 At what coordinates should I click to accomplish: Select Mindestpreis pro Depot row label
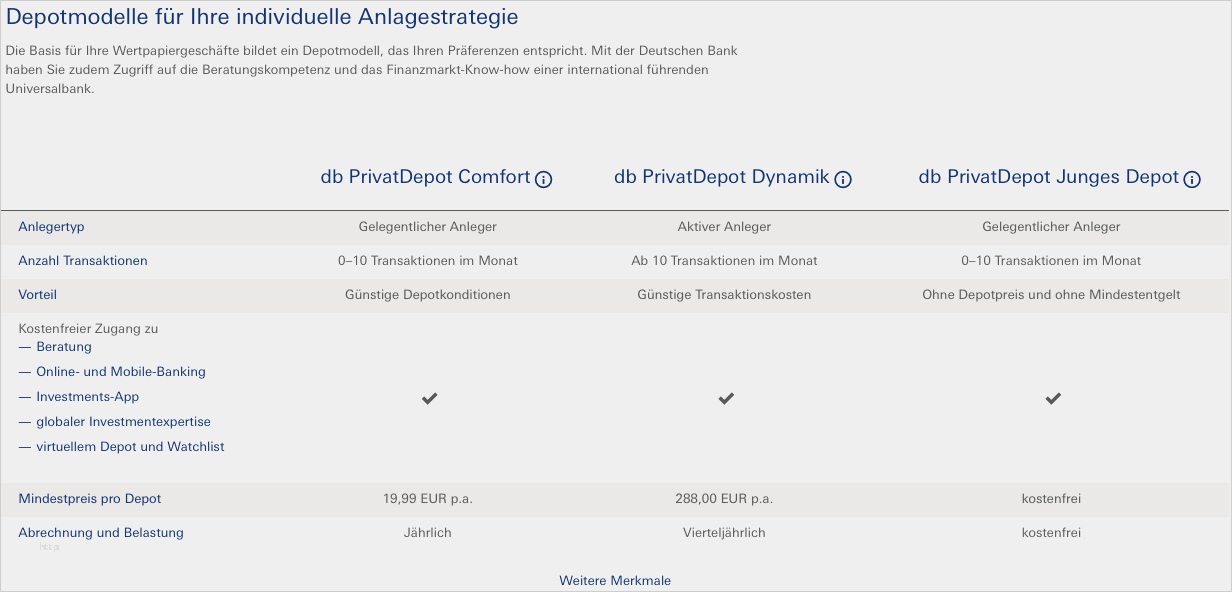[x=89, y=499]
